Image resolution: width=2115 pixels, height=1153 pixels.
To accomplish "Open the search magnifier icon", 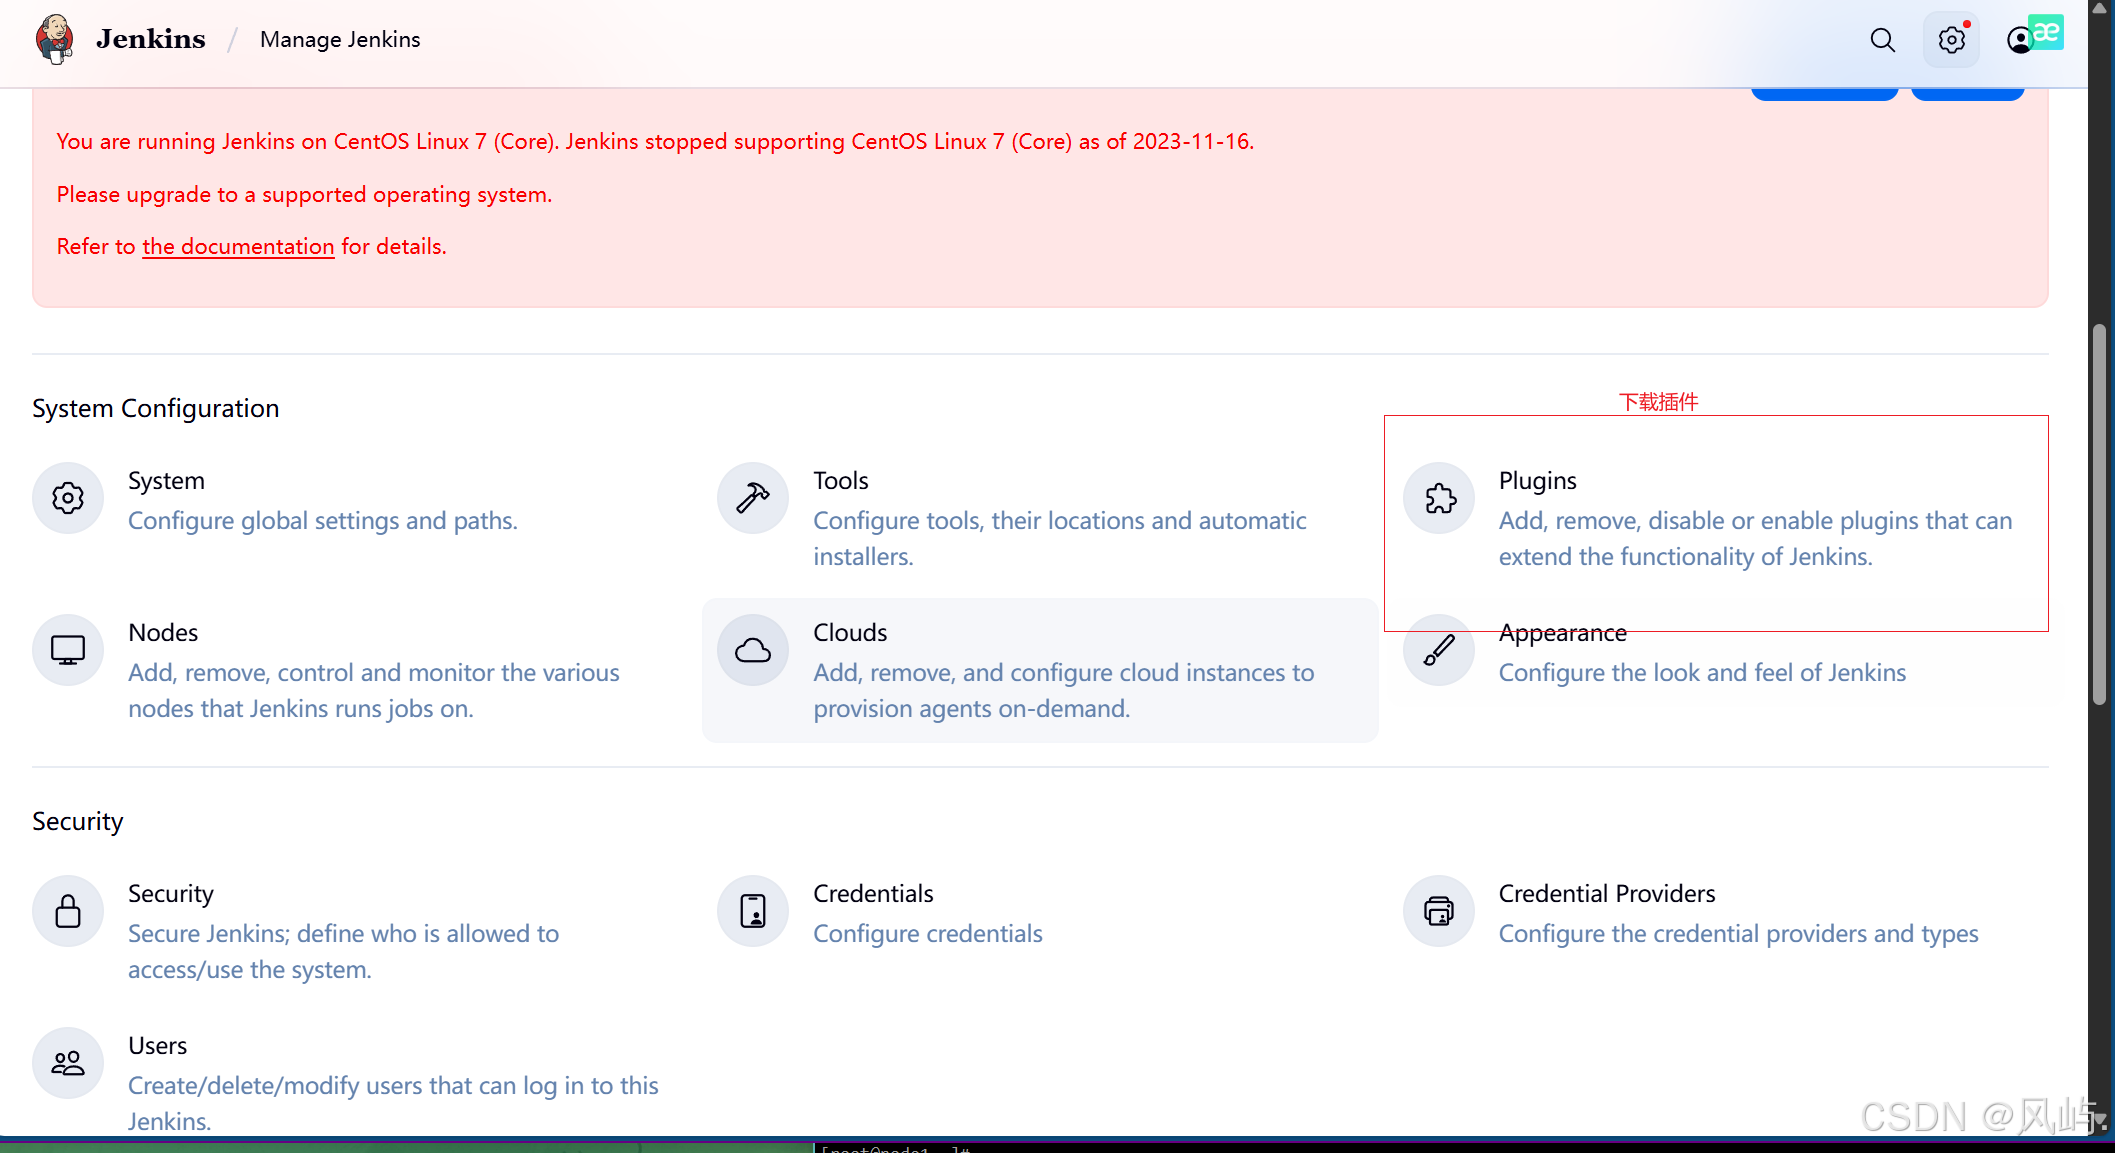I will pos(1882,40).
